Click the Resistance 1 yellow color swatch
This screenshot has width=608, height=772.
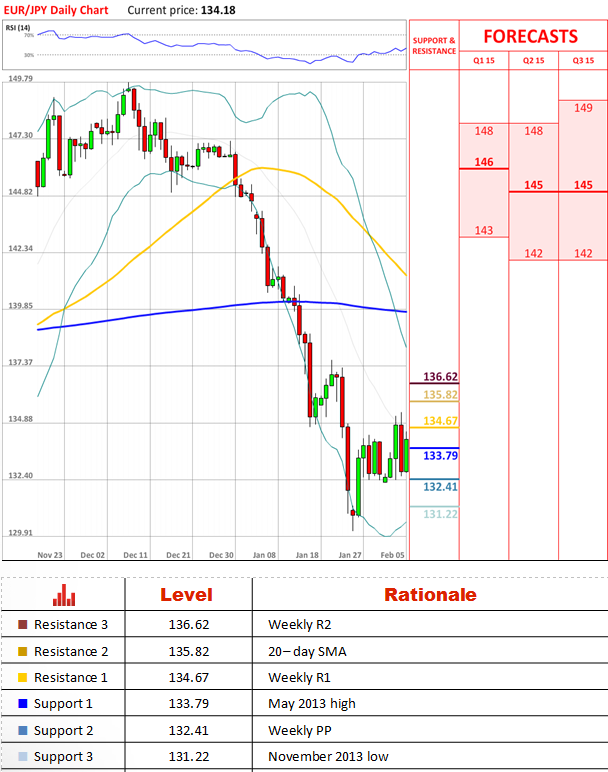point(23,677)
